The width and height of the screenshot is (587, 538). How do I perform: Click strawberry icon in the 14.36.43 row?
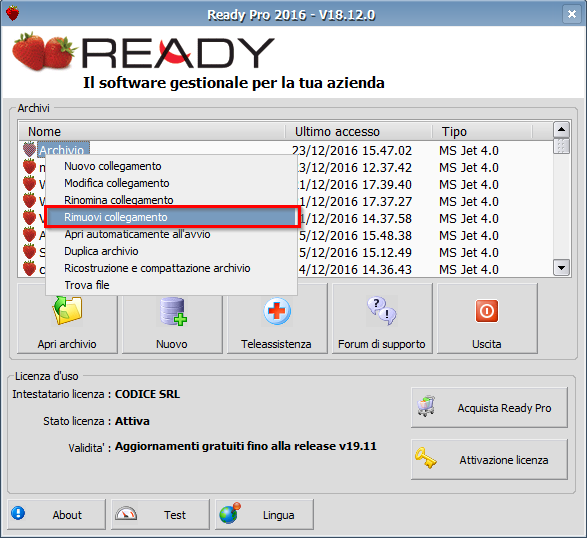tap(29, 269)
